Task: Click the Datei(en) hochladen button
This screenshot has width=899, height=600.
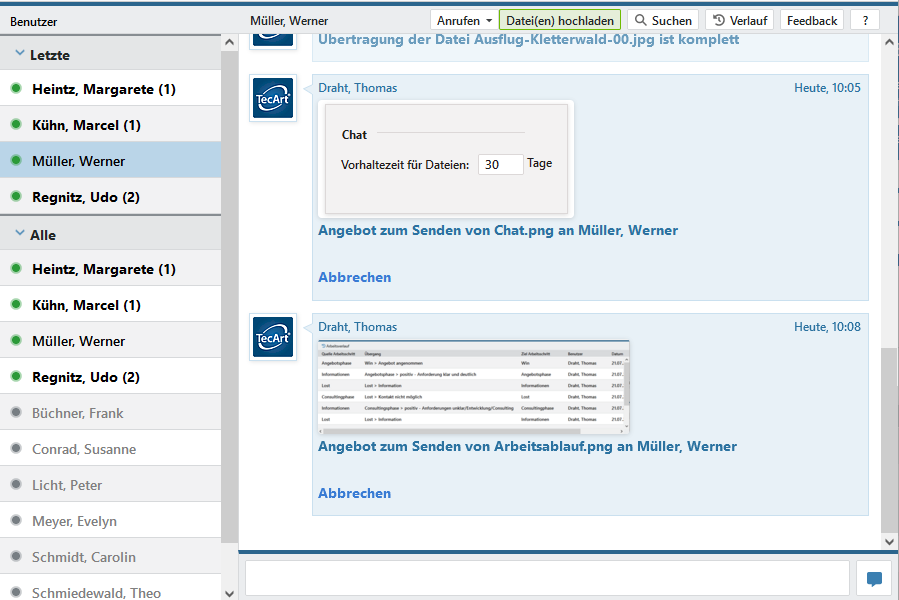Action: (560, 20)
